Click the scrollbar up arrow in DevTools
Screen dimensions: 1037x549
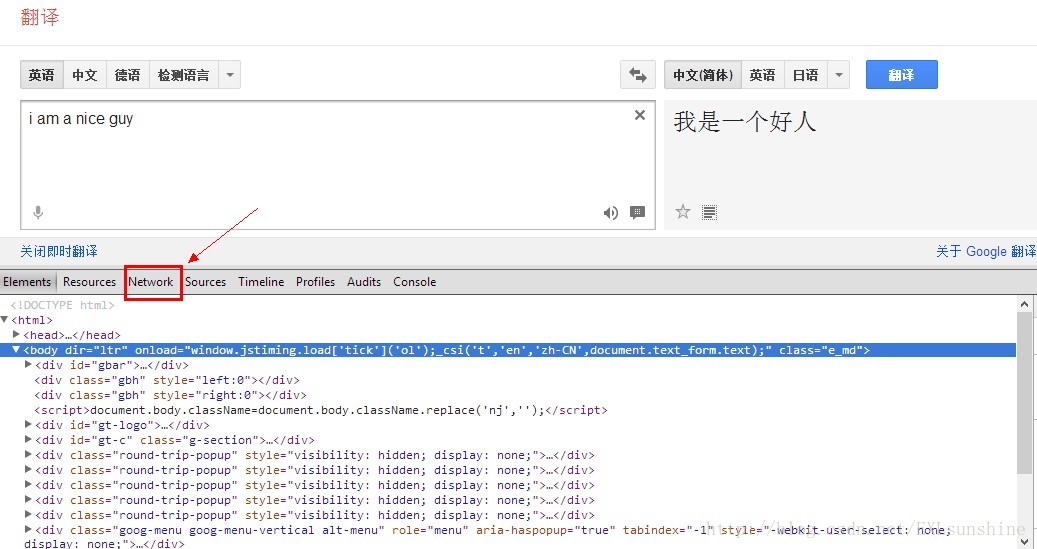pos(1024,305)
